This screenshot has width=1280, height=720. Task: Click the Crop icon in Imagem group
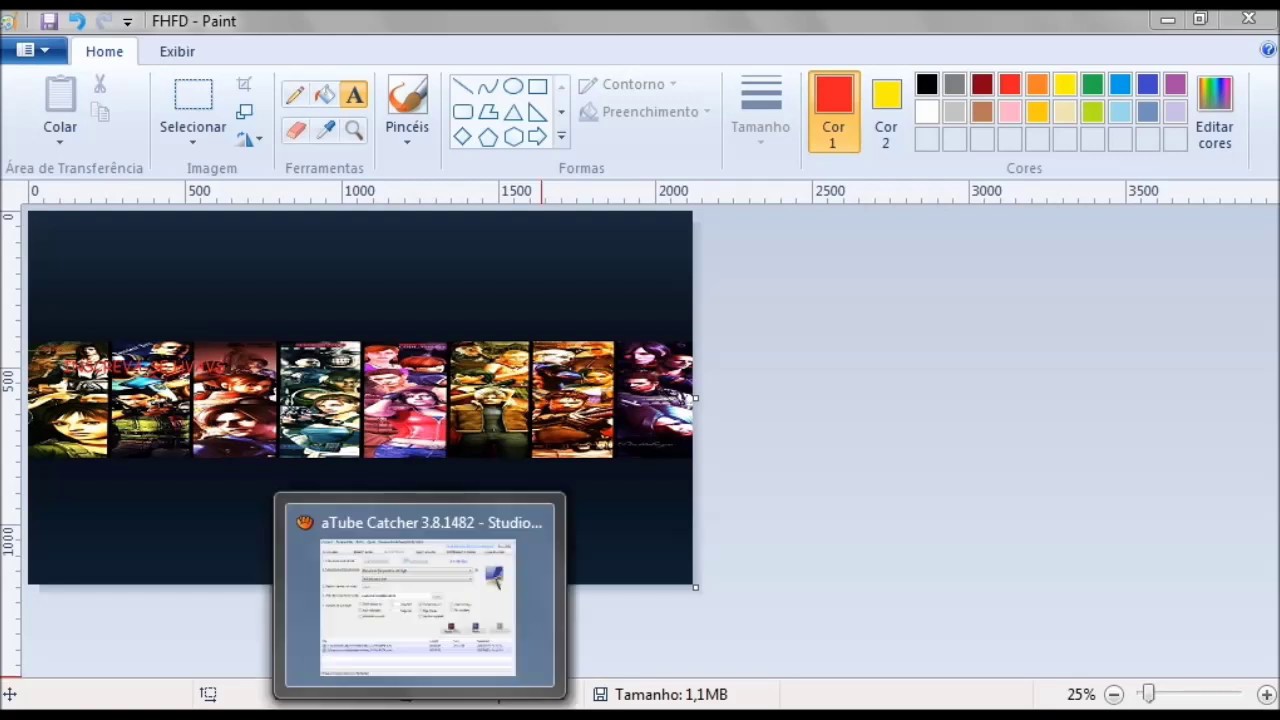click(x=245, y=84)
